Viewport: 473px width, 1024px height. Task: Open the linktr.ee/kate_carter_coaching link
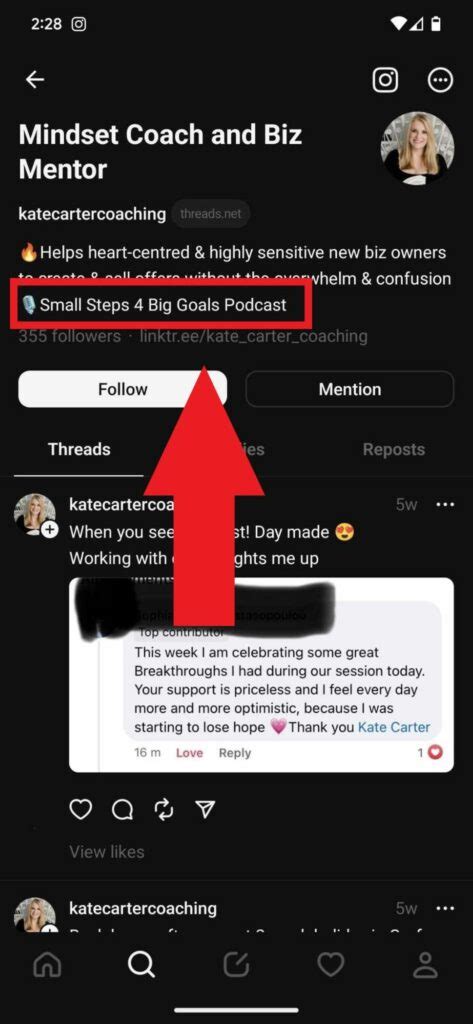[x=253, y=336]
